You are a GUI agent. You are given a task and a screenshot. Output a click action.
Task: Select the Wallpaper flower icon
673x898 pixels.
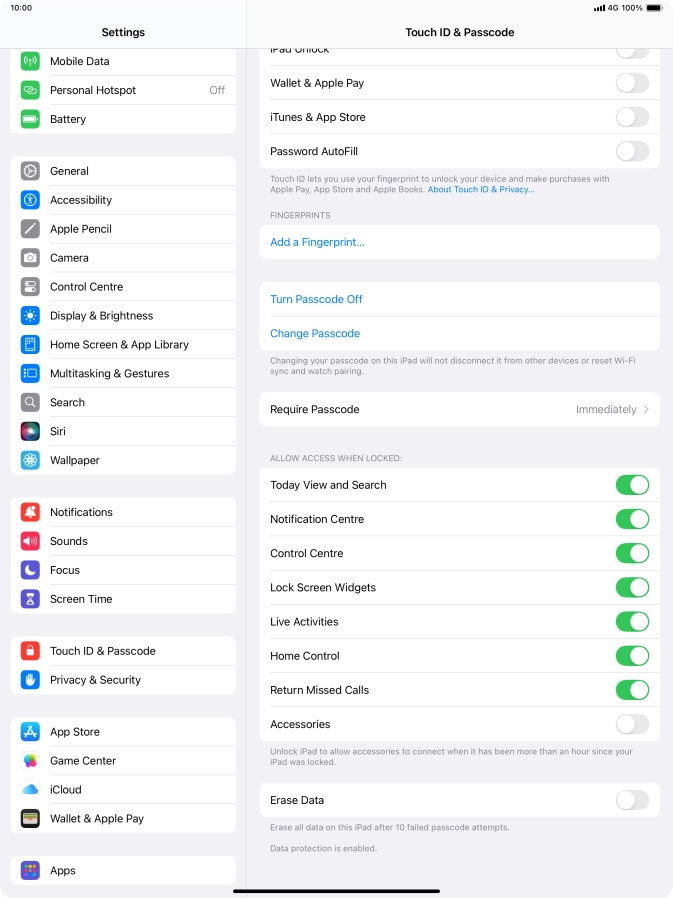pyautogui.click(x=30, y=460)
